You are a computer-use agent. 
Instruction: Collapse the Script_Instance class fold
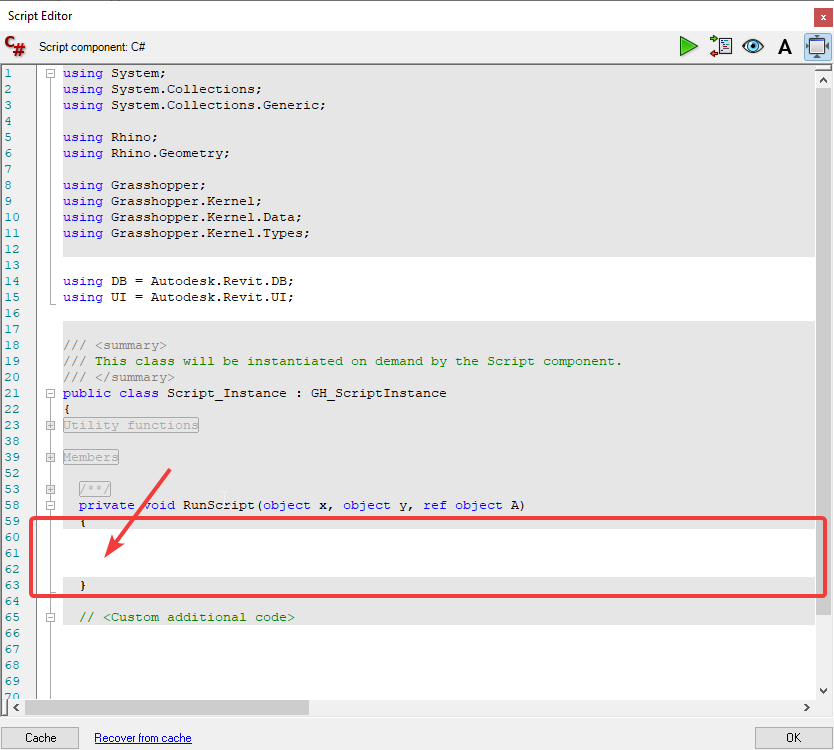point(50,393)
